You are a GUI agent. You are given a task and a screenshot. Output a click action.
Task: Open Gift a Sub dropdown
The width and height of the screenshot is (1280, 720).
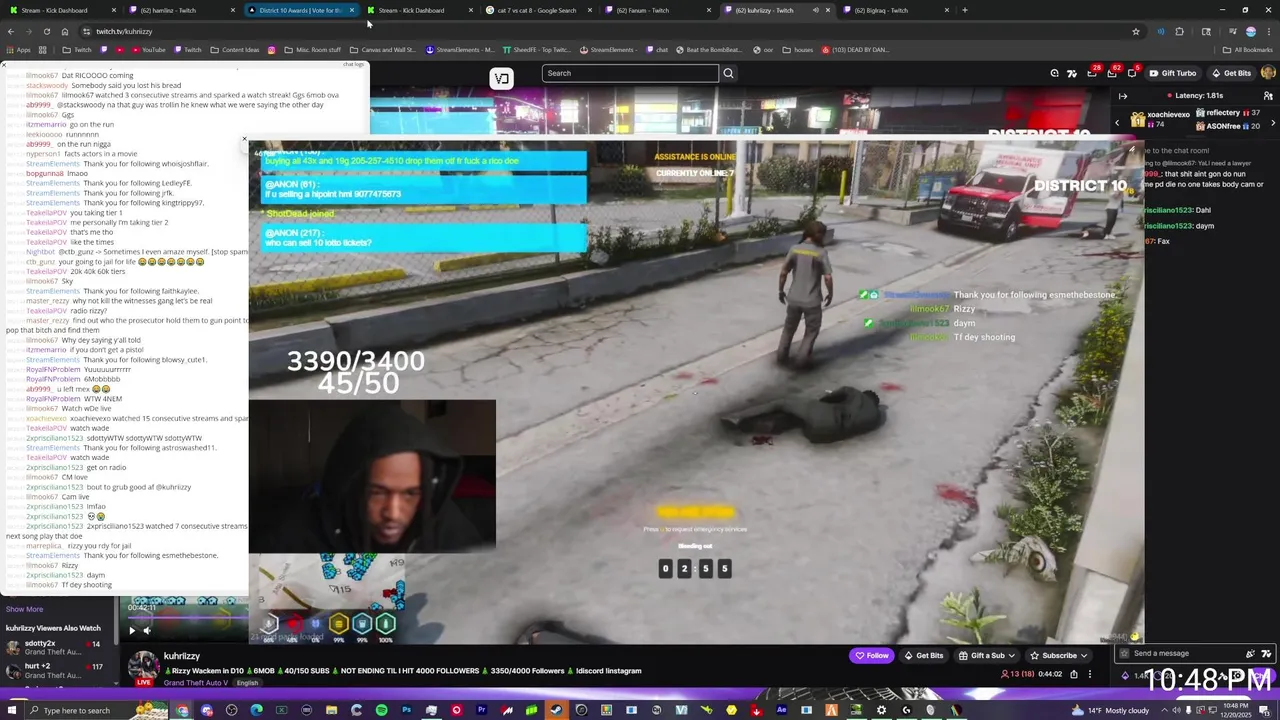[987, 656]
